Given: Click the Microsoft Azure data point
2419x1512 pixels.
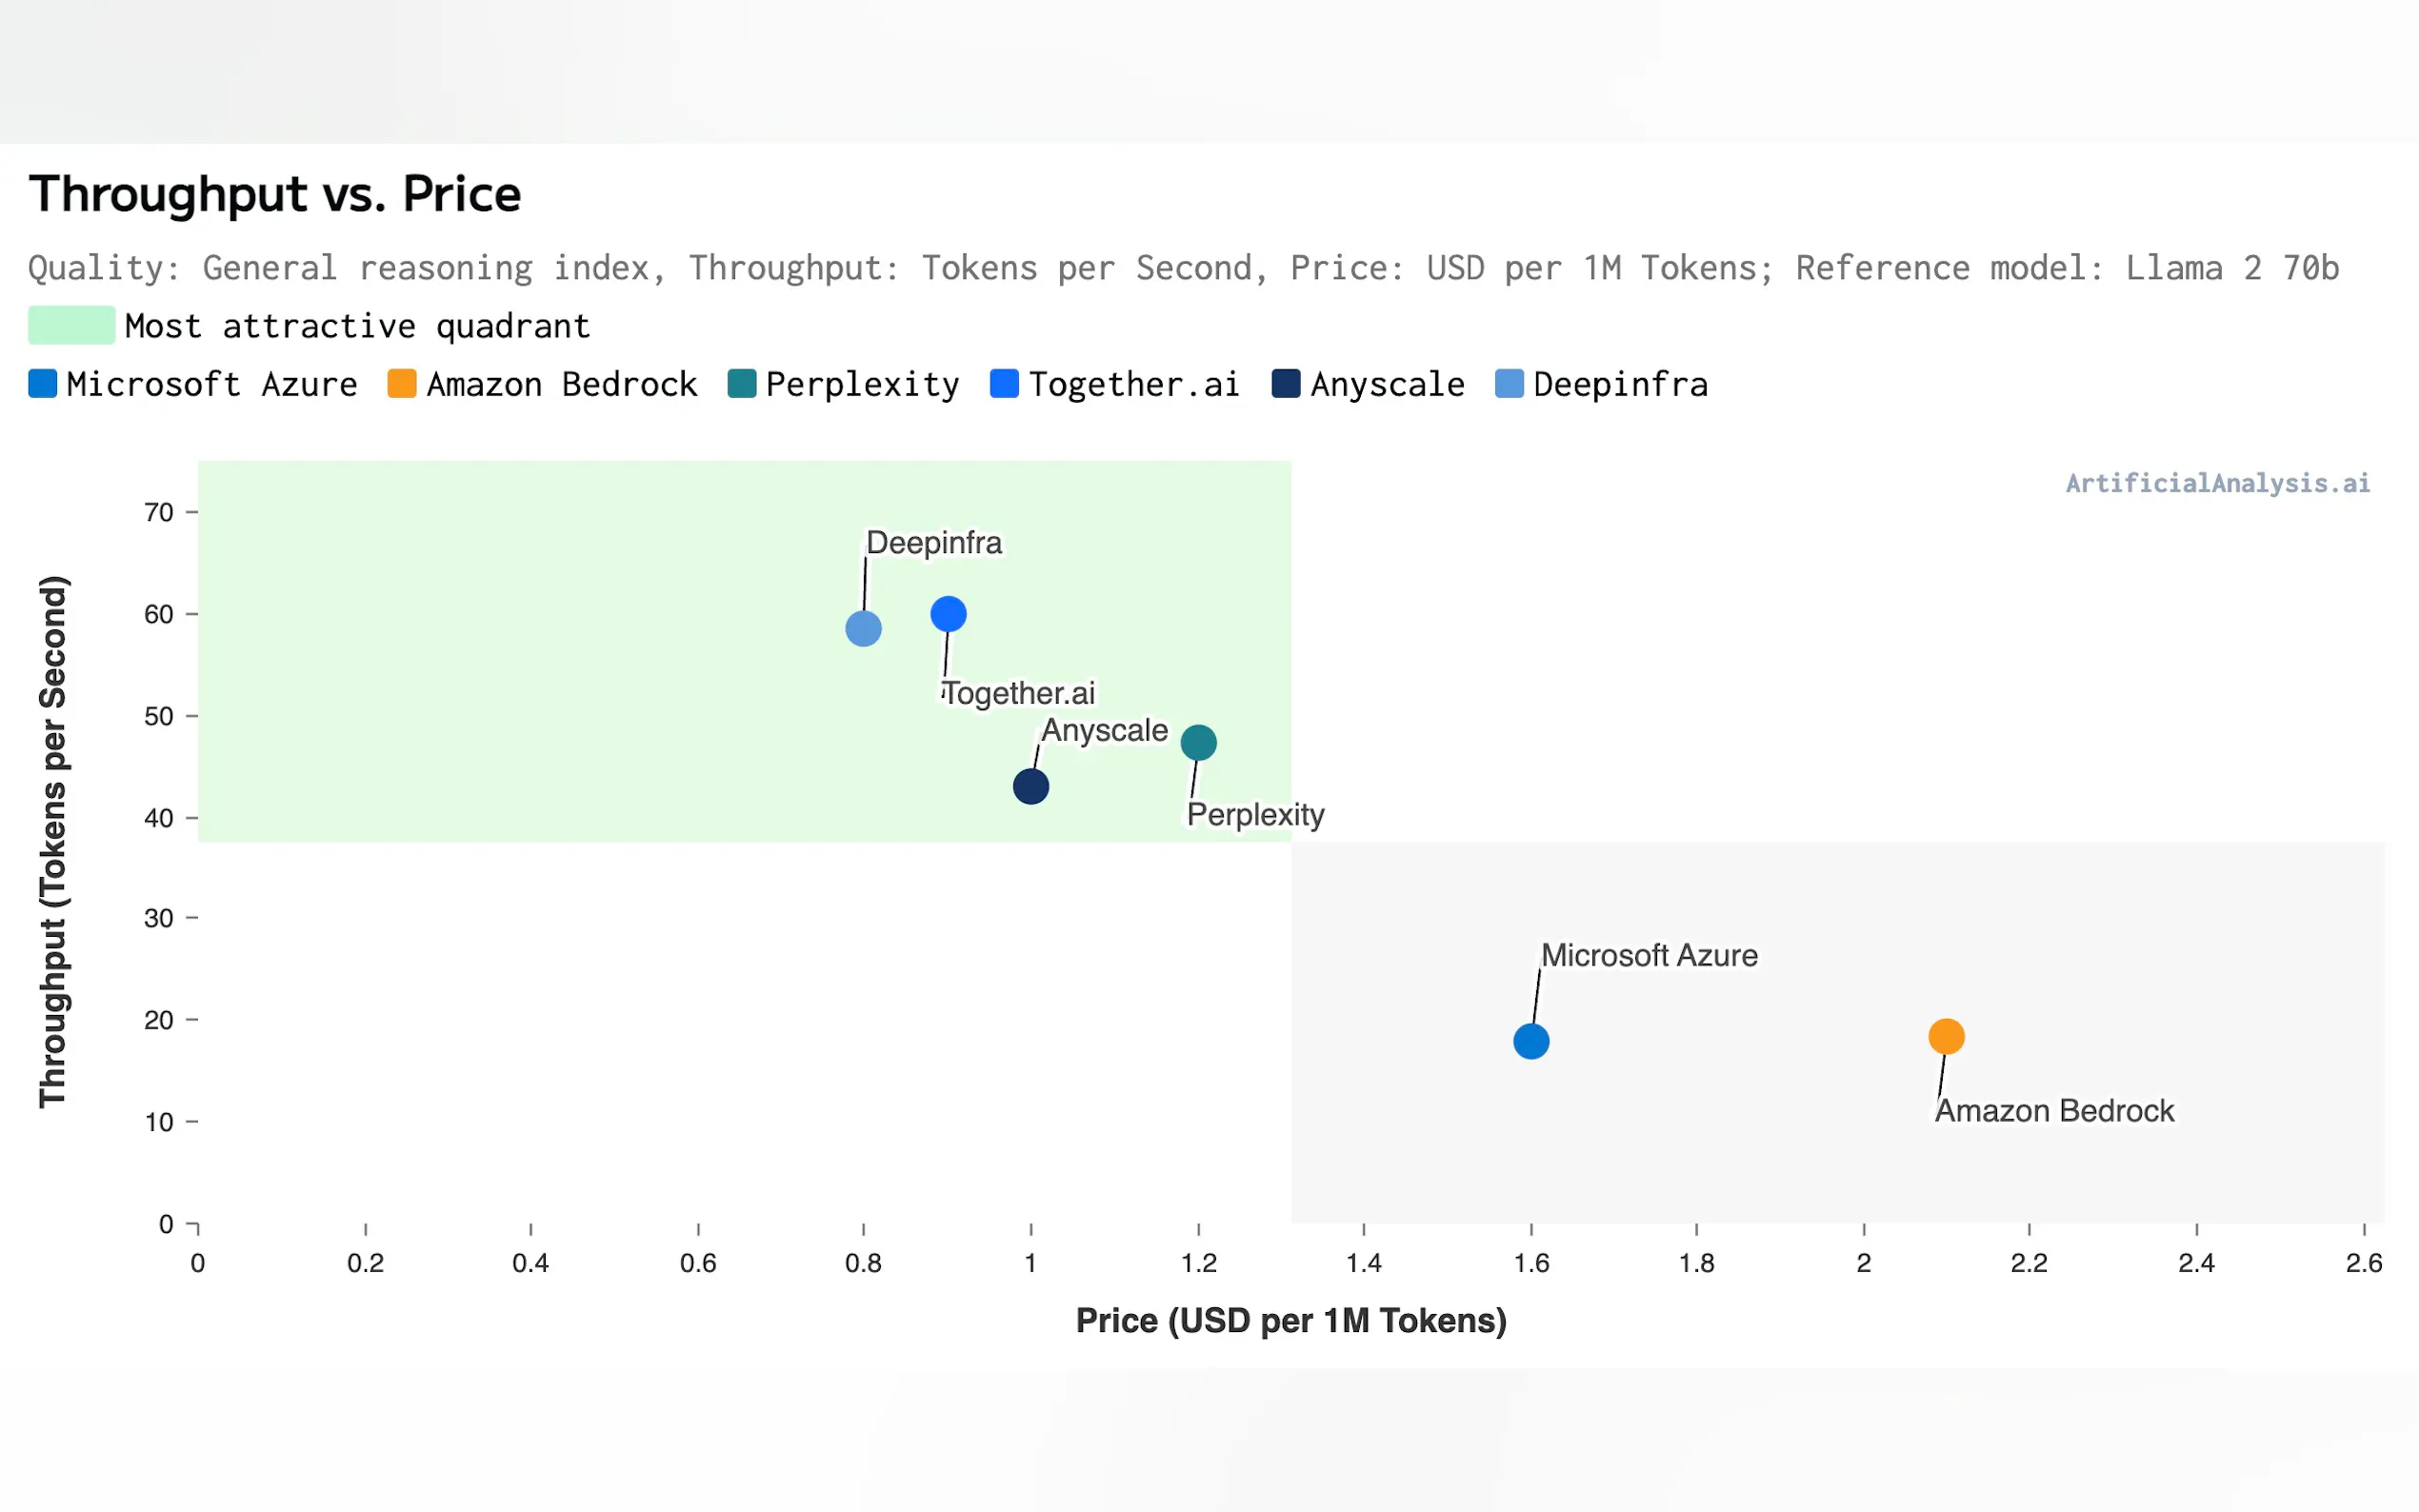Looking at the screenshot, I should (x=1531, y=1042).
